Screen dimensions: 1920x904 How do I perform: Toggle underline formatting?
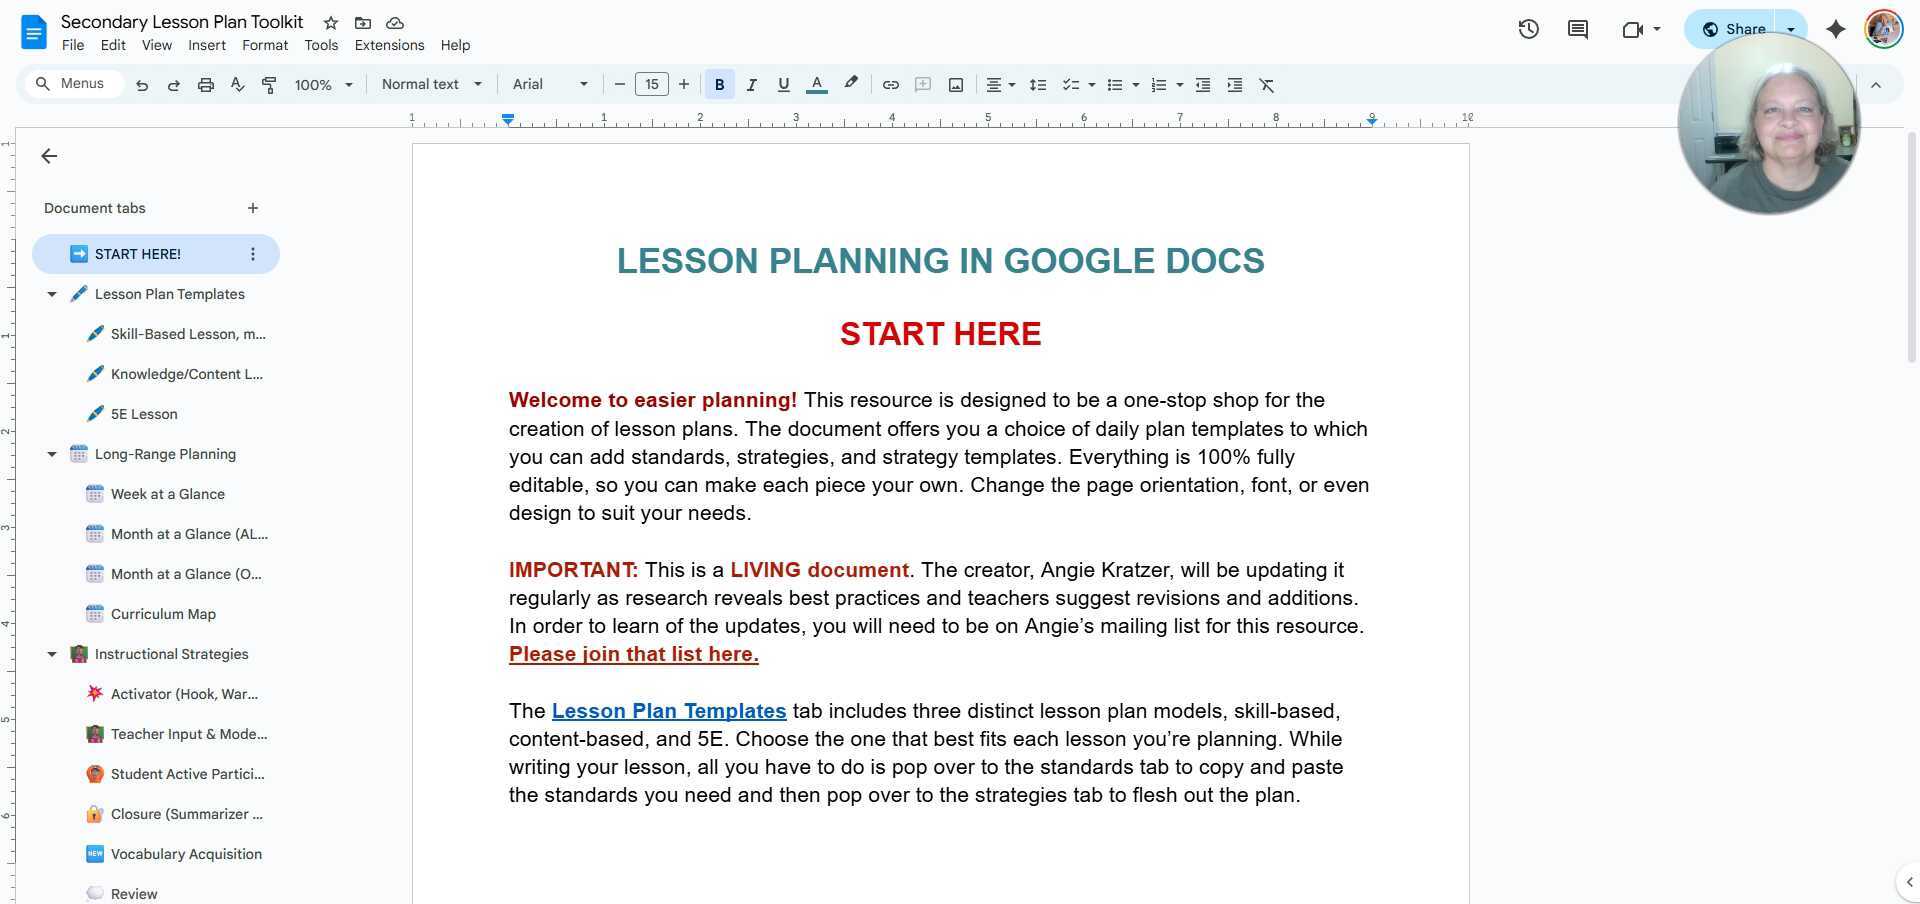[x=783, y=84]
